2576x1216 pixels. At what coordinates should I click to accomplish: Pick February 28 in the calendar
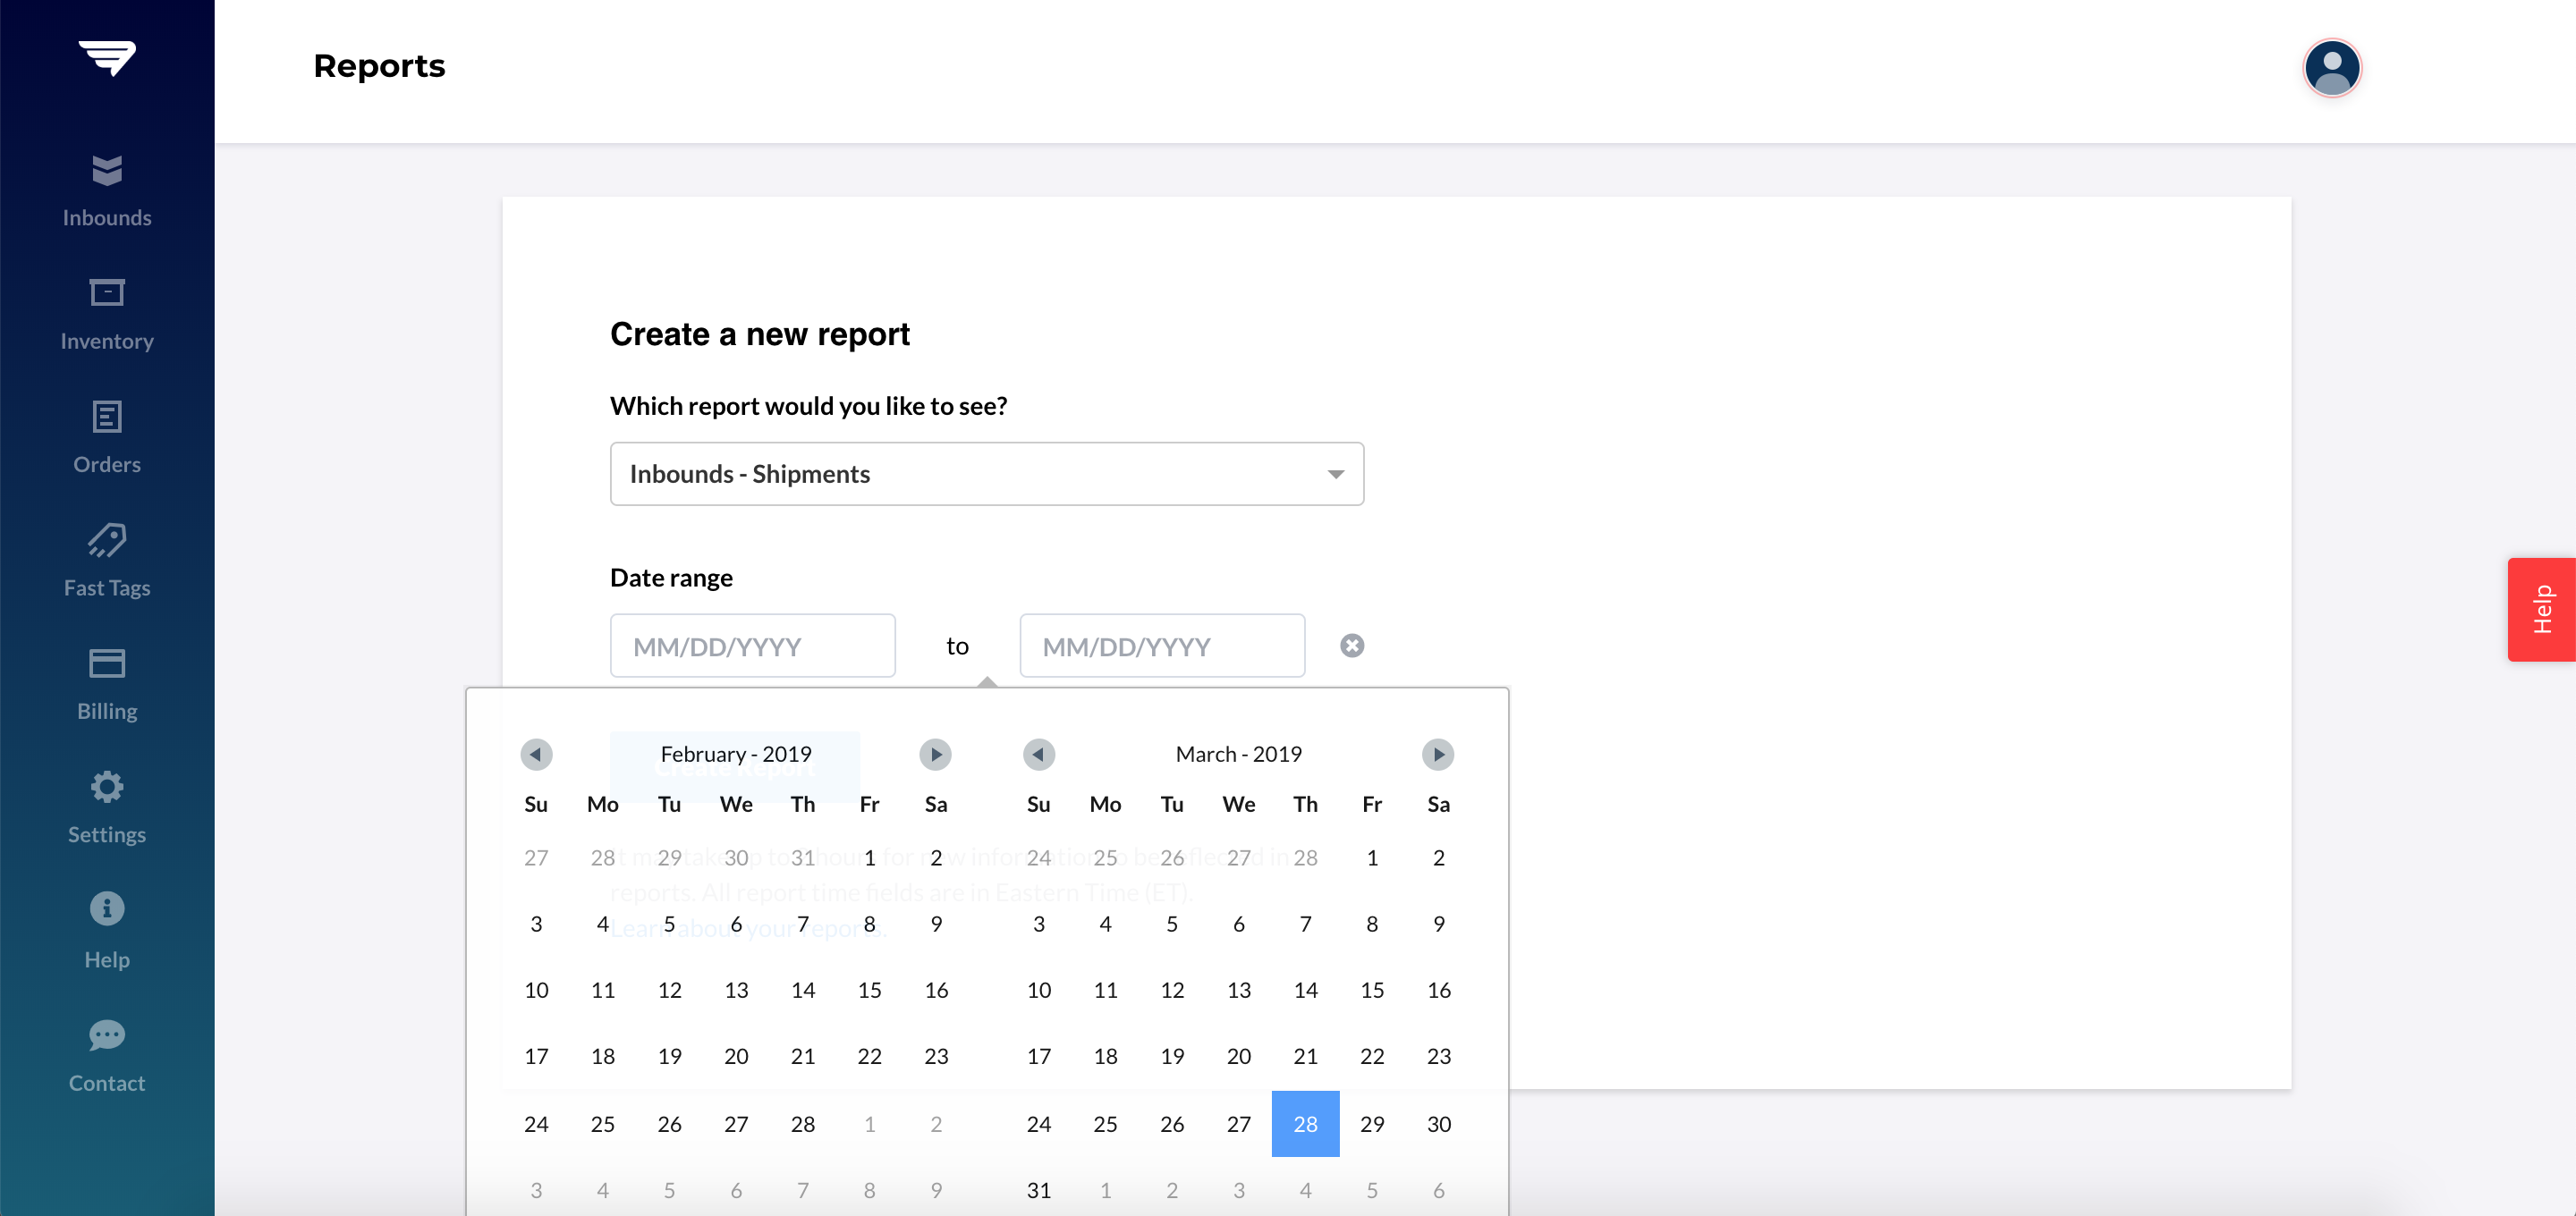tap(803, 1124)
